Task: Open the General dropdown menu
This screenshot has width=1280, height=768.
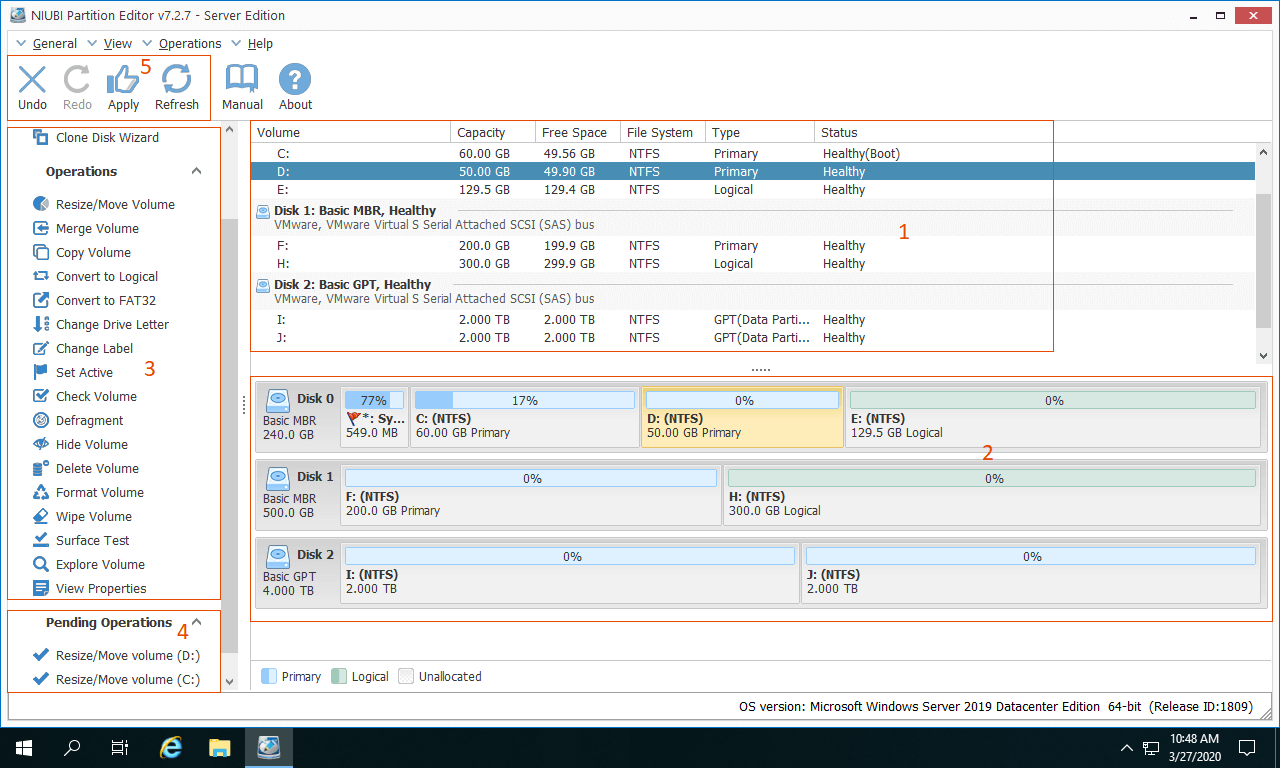Action: pyautogui.click(x=54, y=44)
